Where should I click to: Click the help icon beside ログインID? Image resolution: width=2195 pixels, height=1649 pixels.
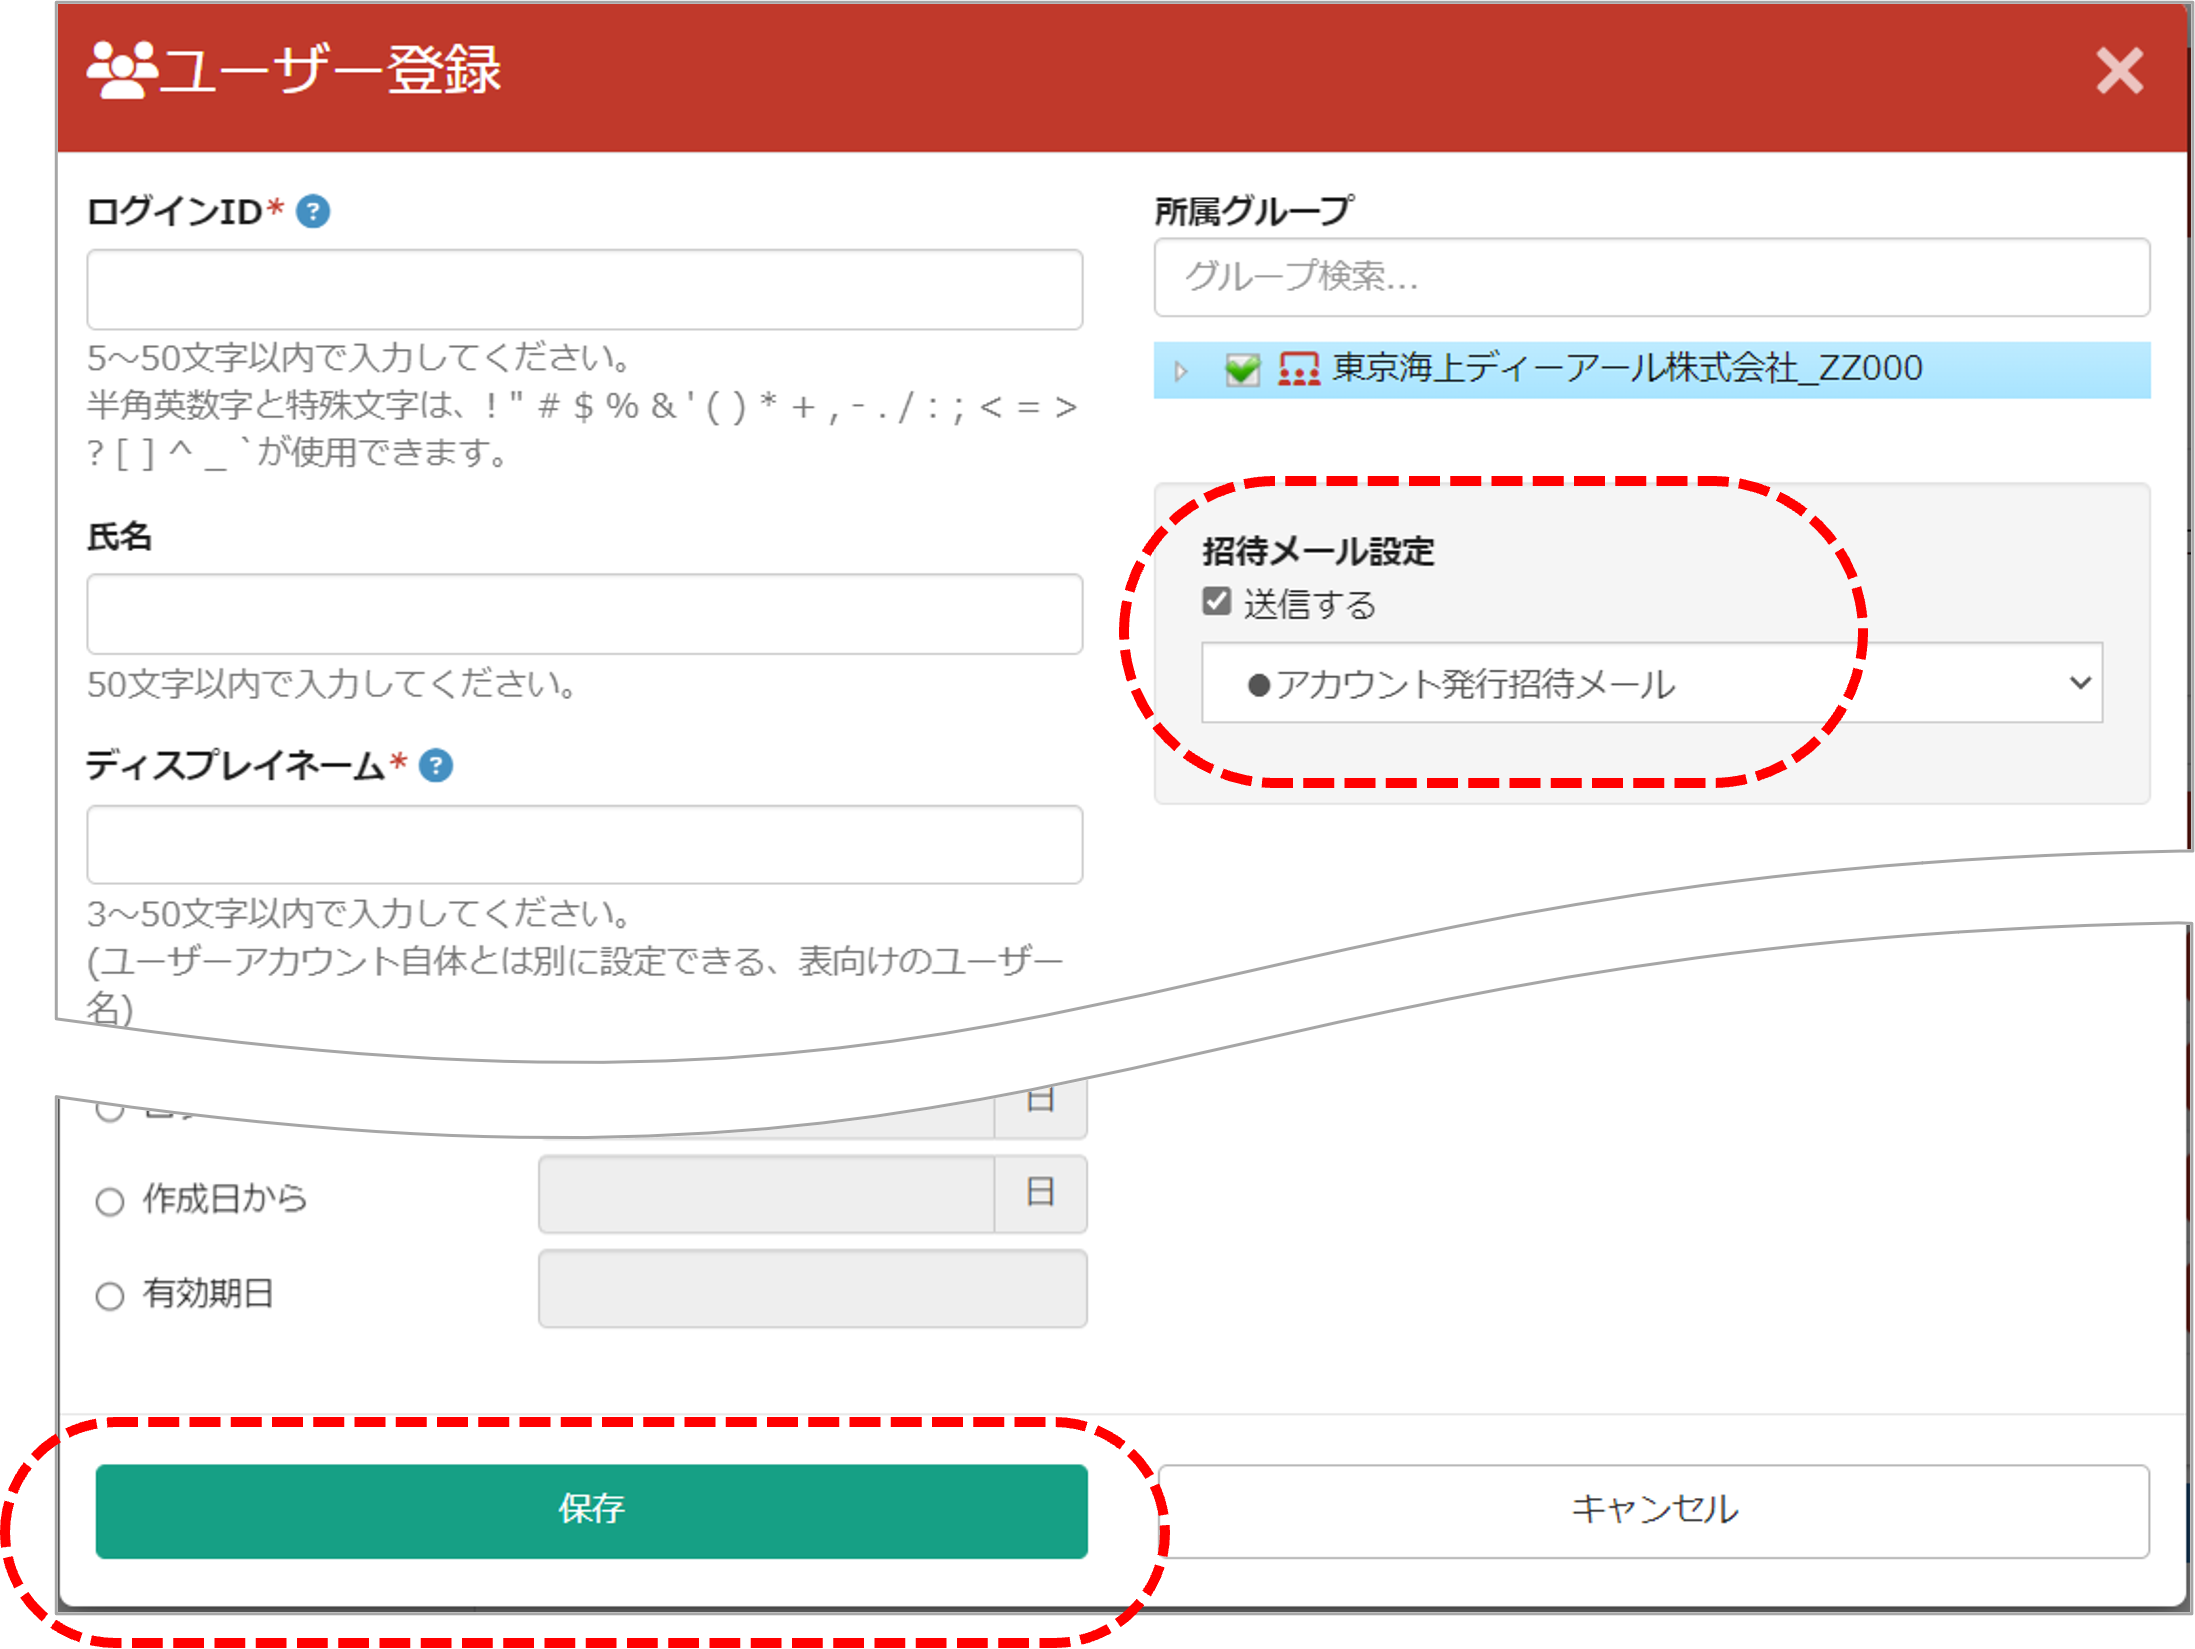(313, 211)
